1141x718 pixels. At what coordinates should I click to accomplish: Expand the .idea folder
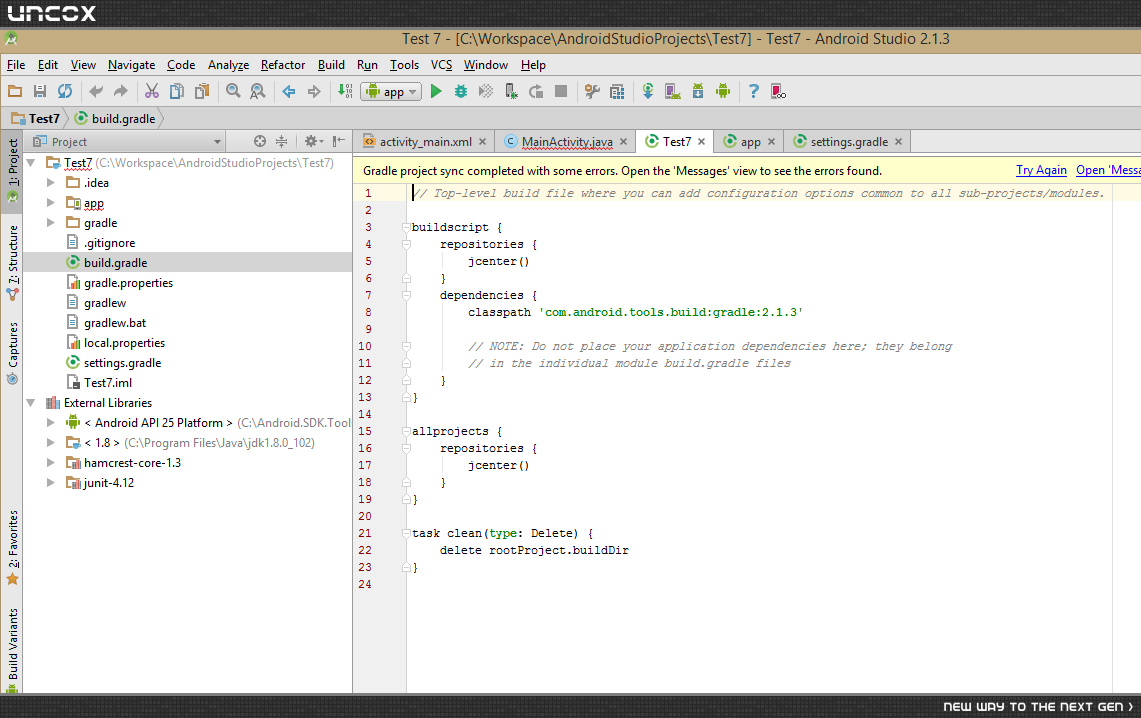(x=50, y=183)
